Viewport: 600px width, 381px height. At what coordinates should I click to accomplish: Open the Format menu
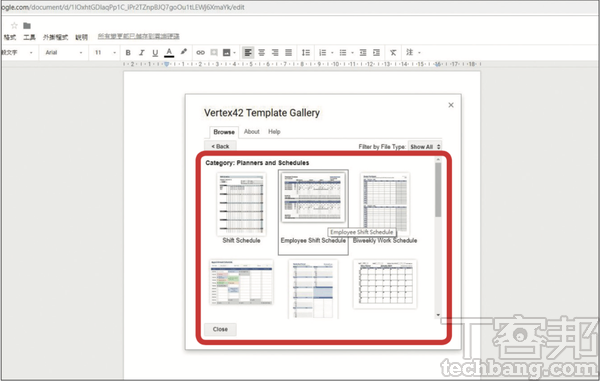point(10,37)
